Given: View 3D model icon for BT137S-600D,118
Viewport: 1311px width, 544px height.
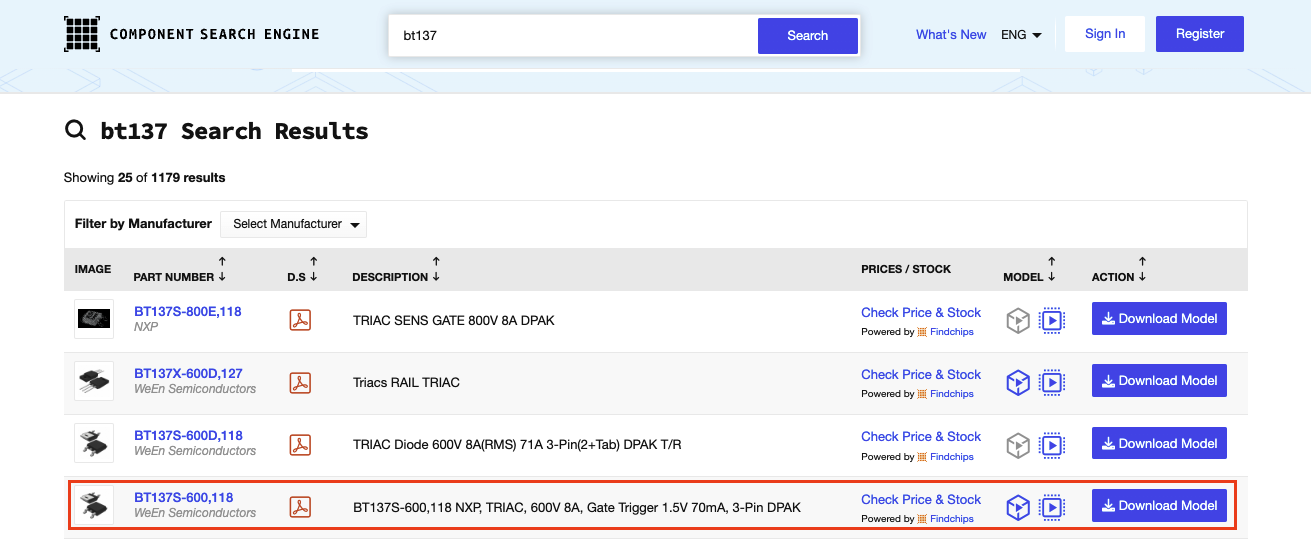Looking at the screenshot, I should (x=1018, y=444).
